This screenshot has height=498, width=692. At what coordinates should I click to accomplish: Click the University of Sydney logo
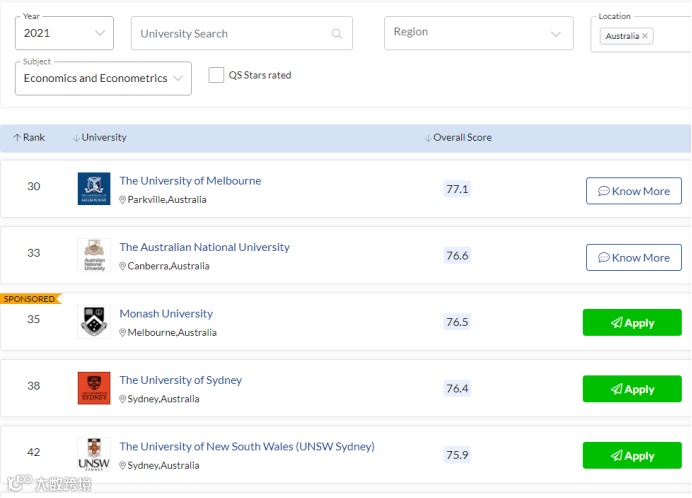(94, 388)
